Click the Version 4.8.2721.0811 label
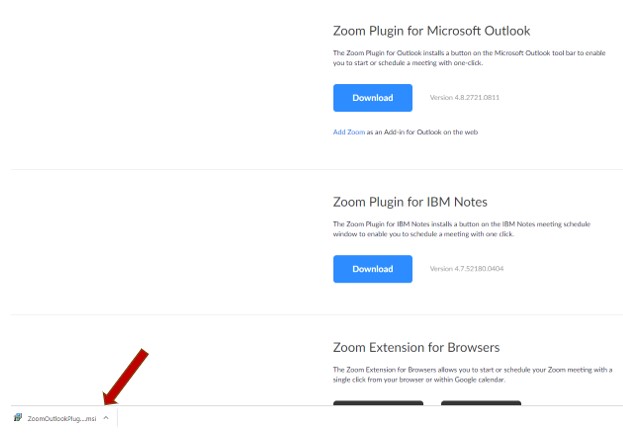The image size is (623, 434). point(464,97)
